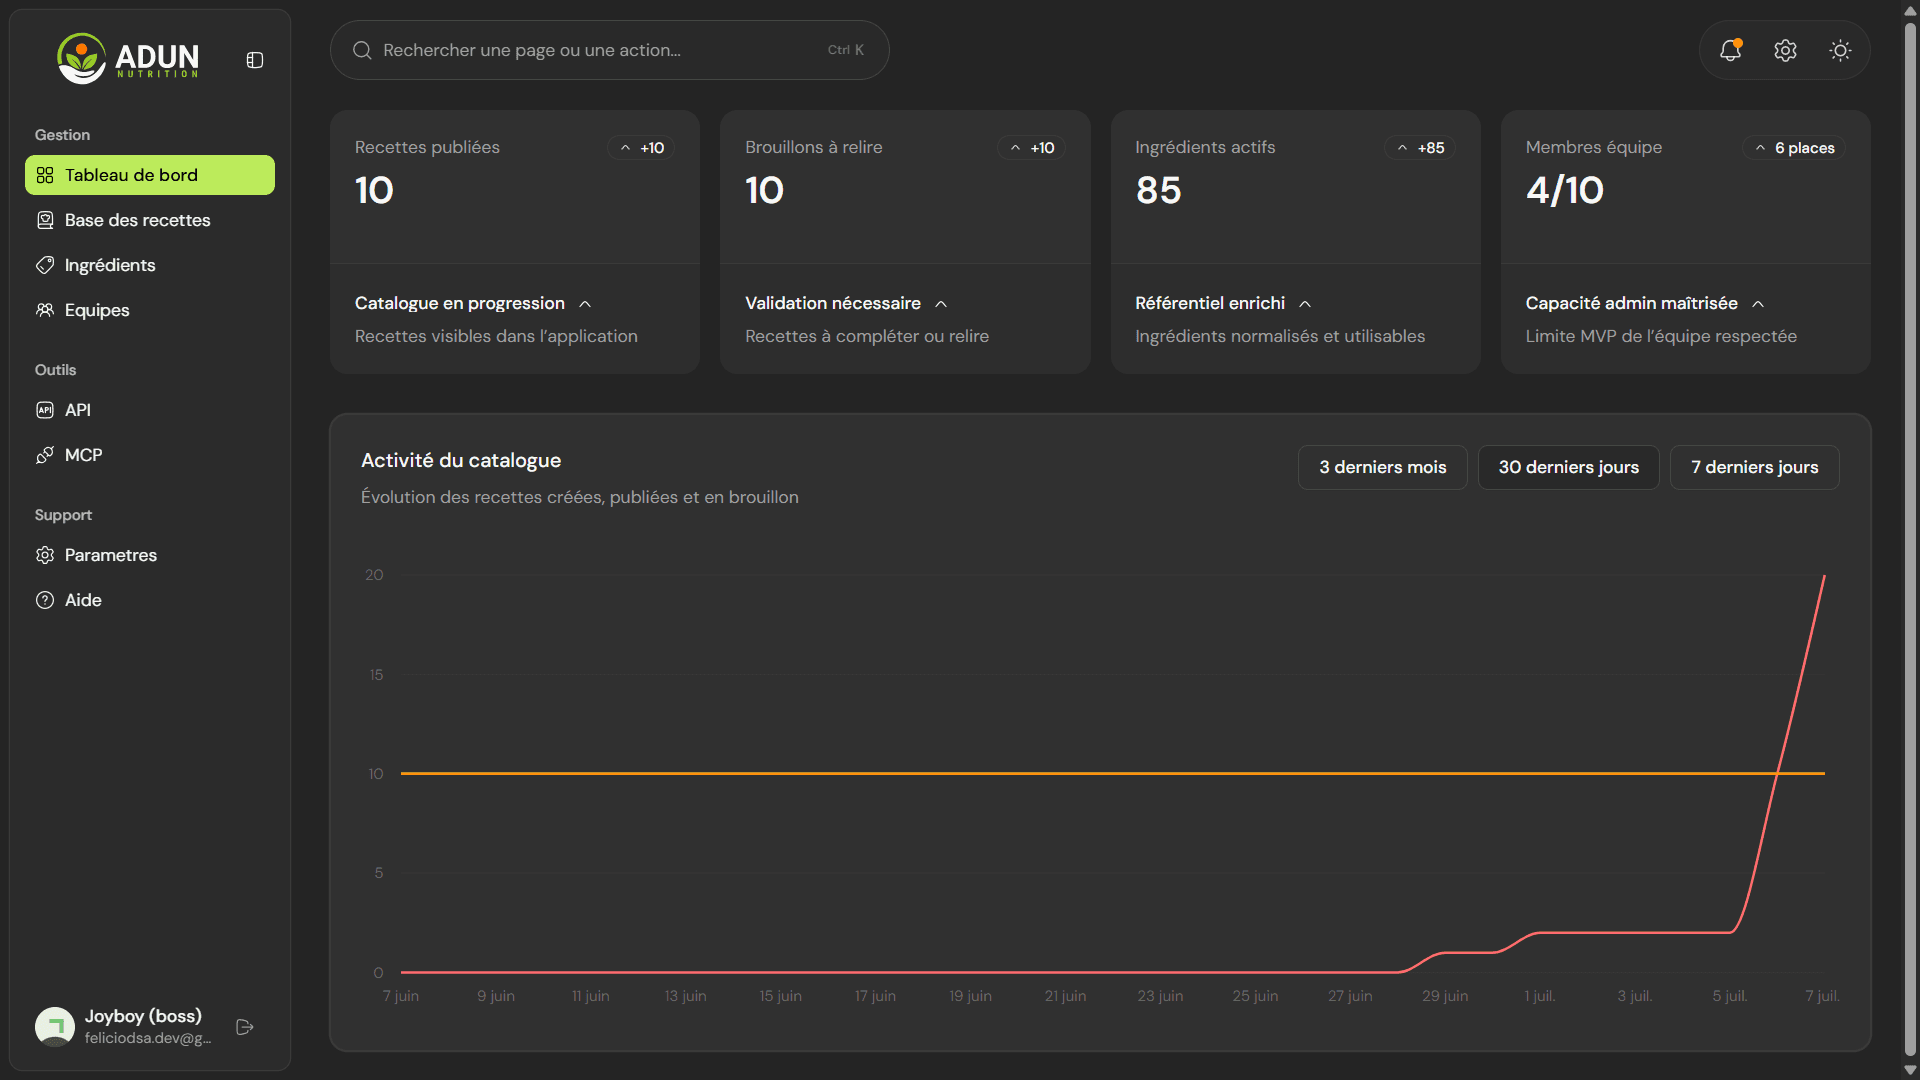Image resolution: width=1920 pixels, height=1080 pixels.
Task: Click Recettes visibles dans l'application text
Action: (x=496, y=336)
